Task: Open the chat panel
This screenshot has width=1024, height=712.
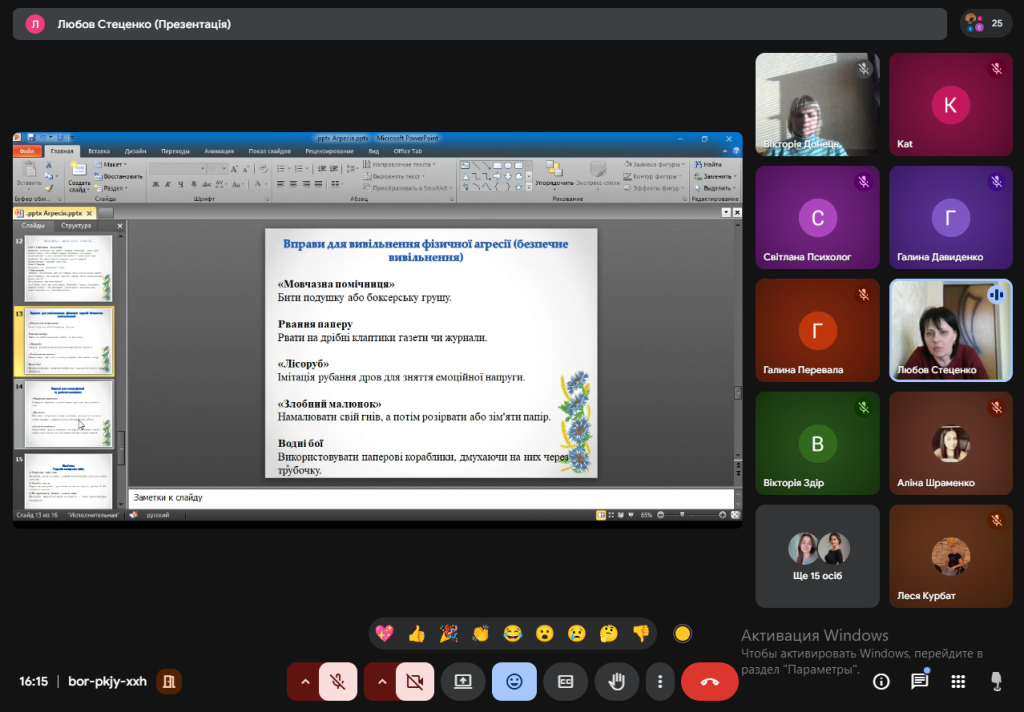Action: [919, 681]
